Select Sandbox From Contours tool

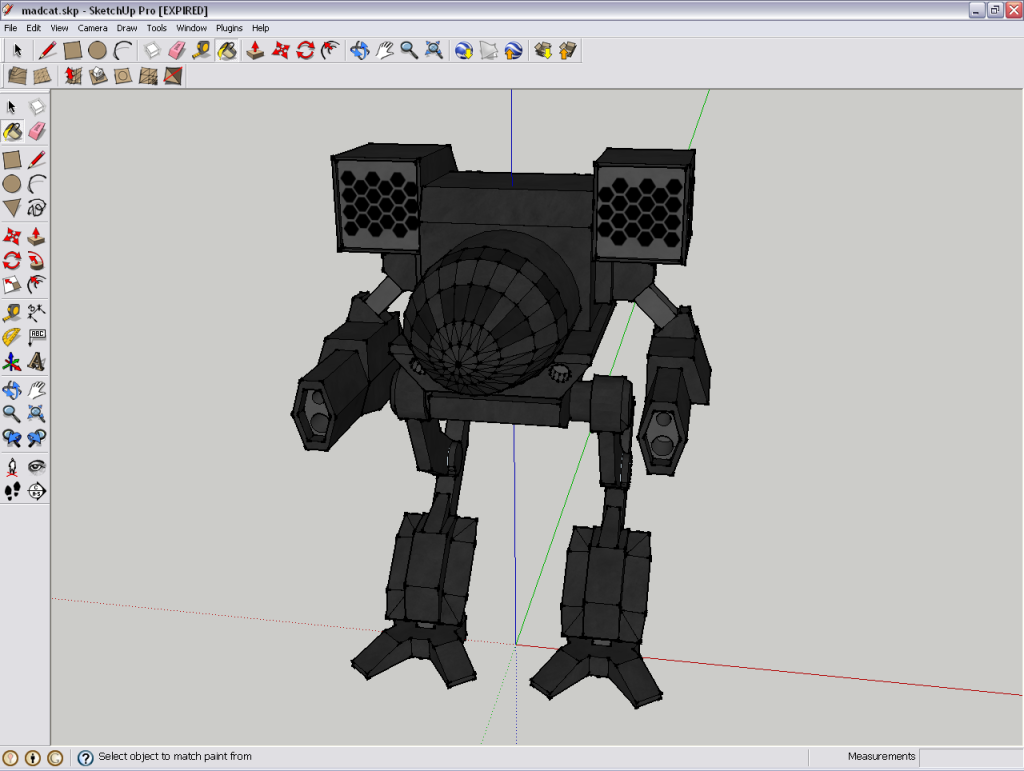pyautogui.click(x=17, y=76)
